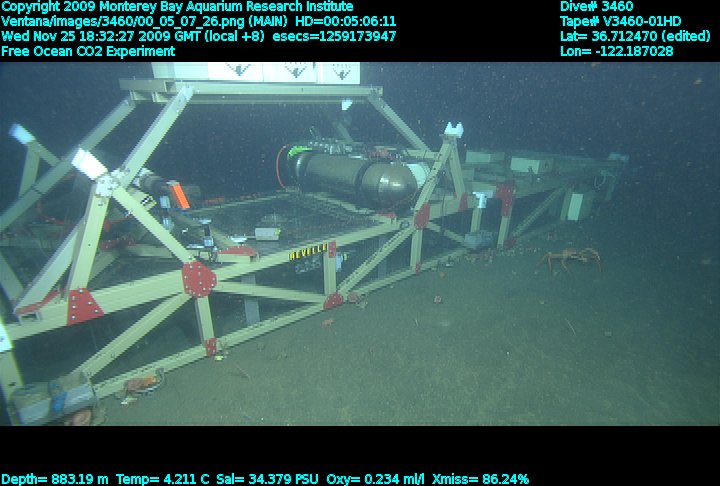Click the Dive# 3460 label
The width and height of the screenshot is (720, 486).
[596, 7]
